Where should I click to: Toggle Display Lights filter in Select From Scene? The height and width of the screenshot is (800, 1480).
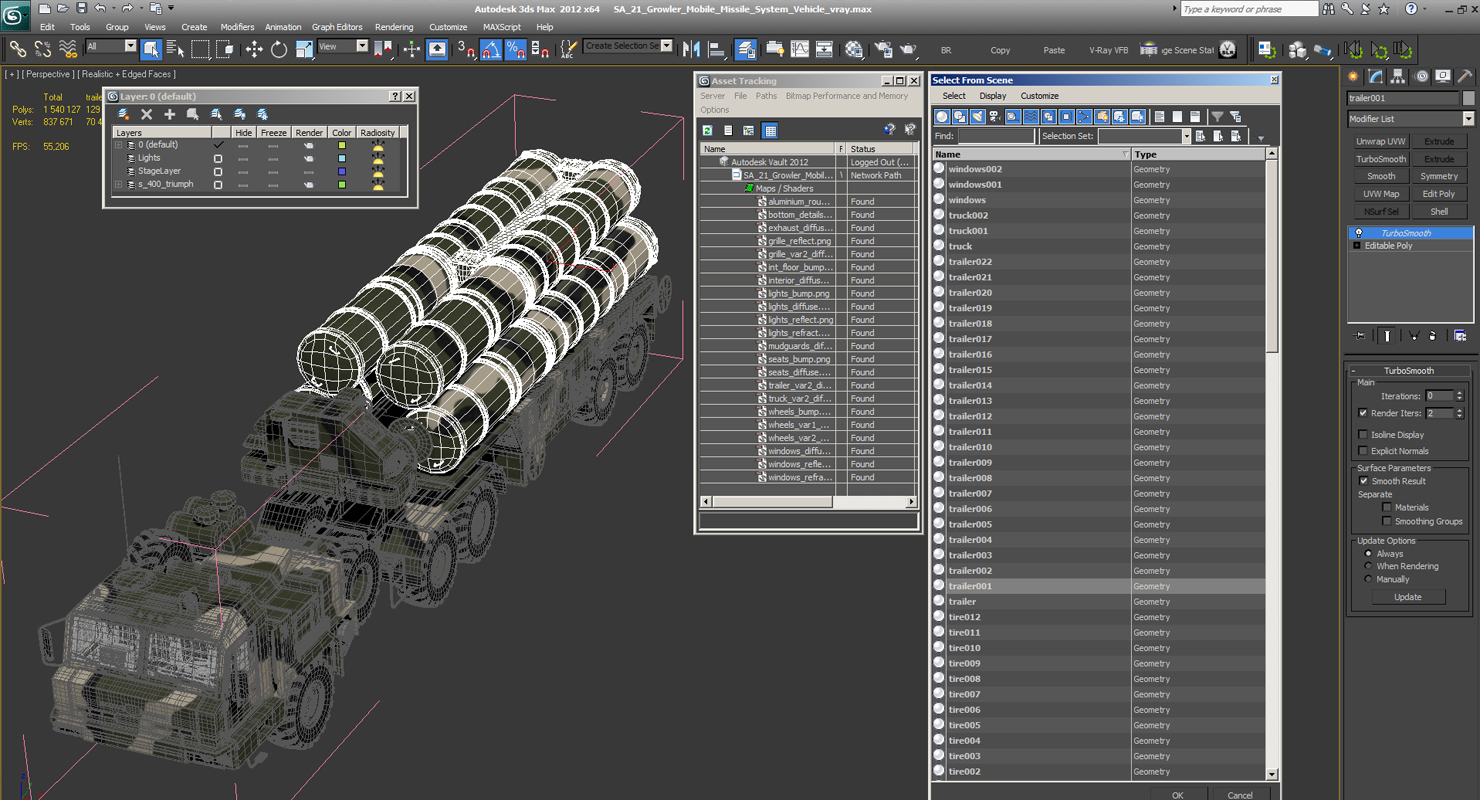tap(977, 116)
